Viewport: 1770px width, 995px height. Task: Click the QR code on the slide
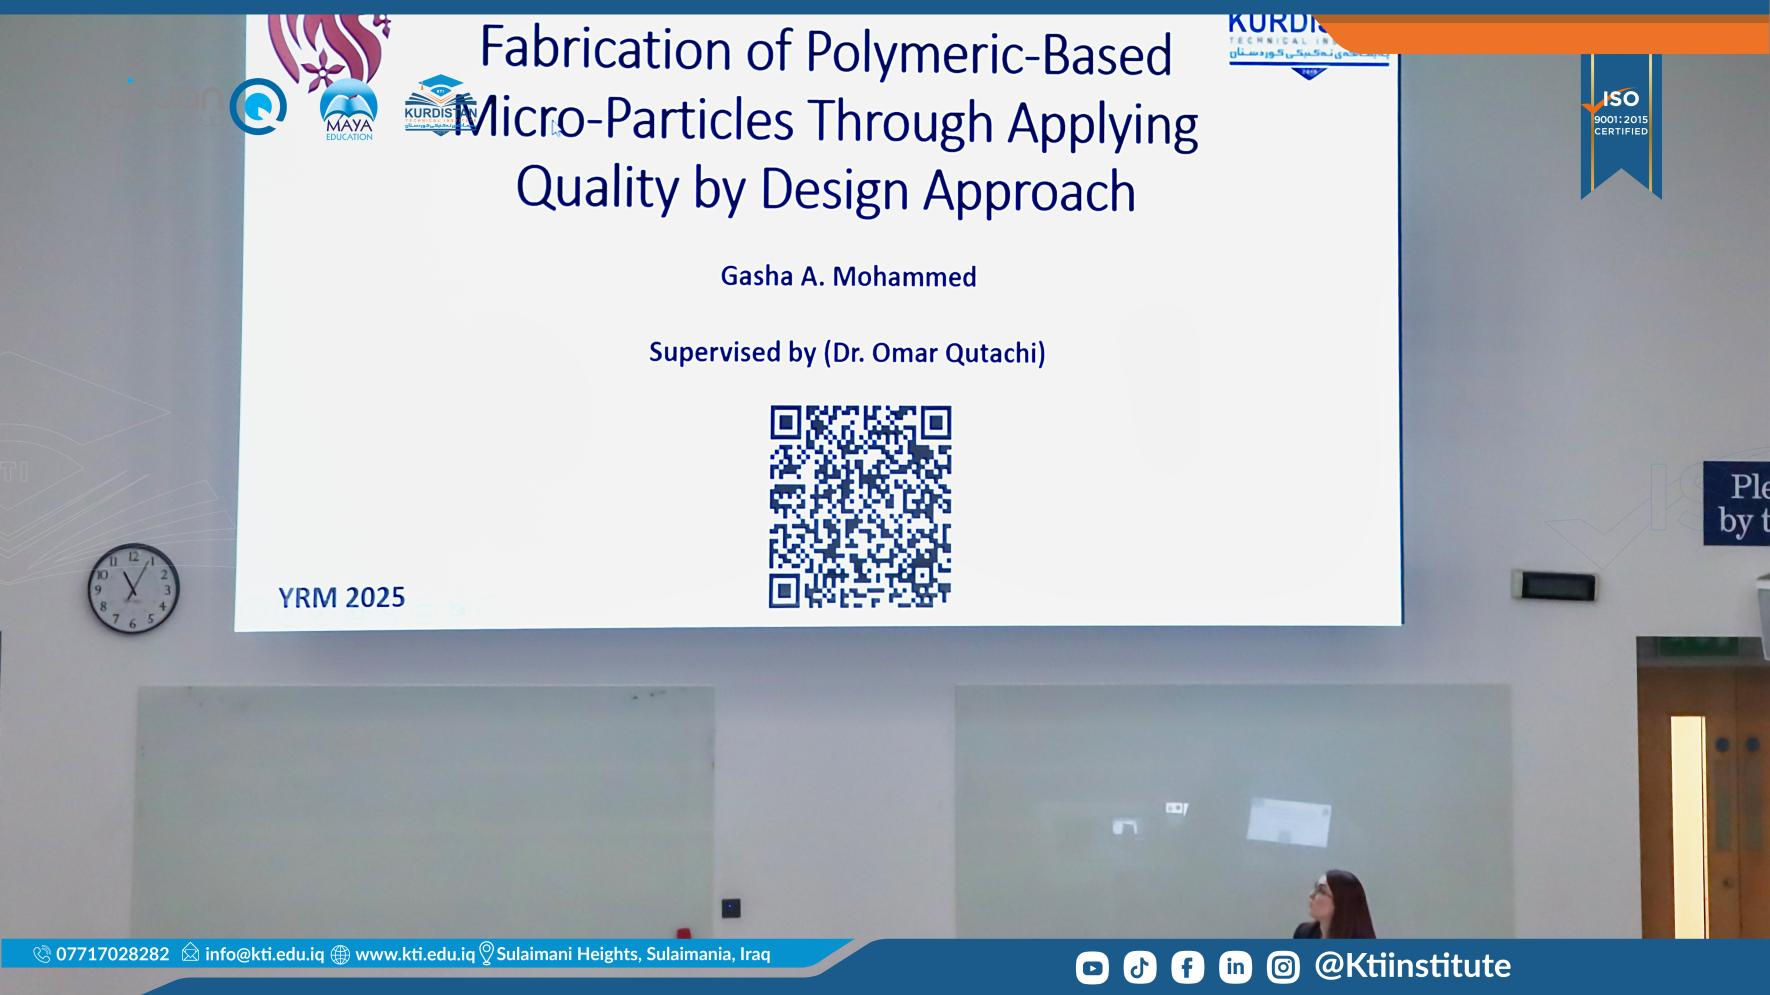[860, 506]
